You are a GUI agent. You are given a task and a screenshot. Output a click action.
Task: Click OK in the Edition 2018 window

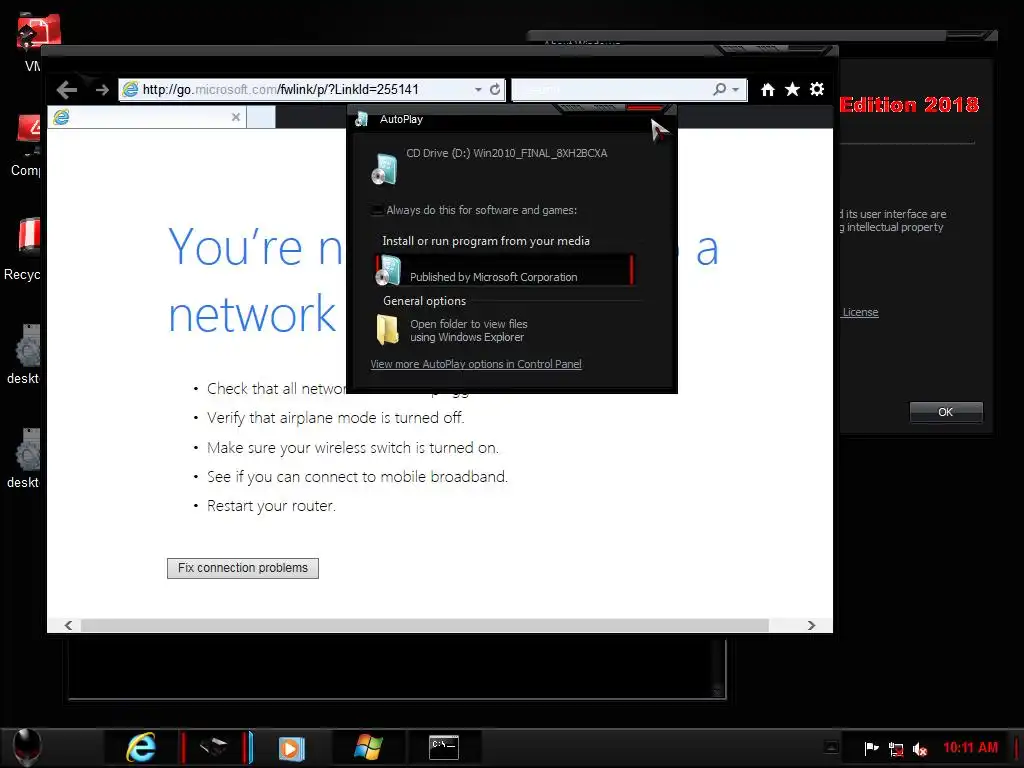pyautogui.click(x=946, y=412)
